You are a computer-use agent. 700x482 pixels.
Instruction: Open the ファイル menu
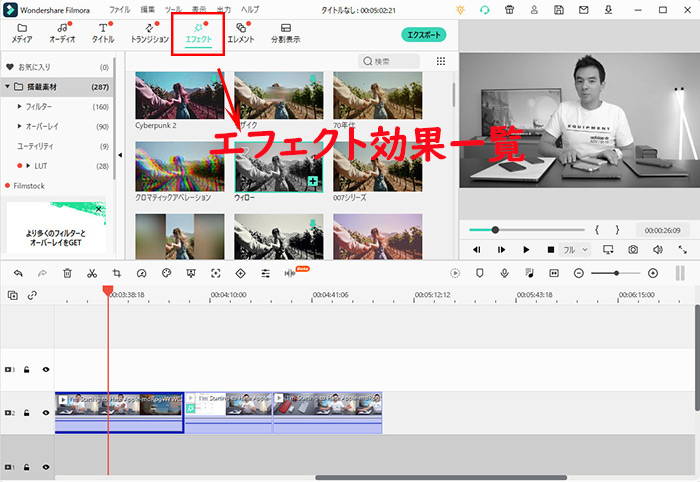pos(119,9)
